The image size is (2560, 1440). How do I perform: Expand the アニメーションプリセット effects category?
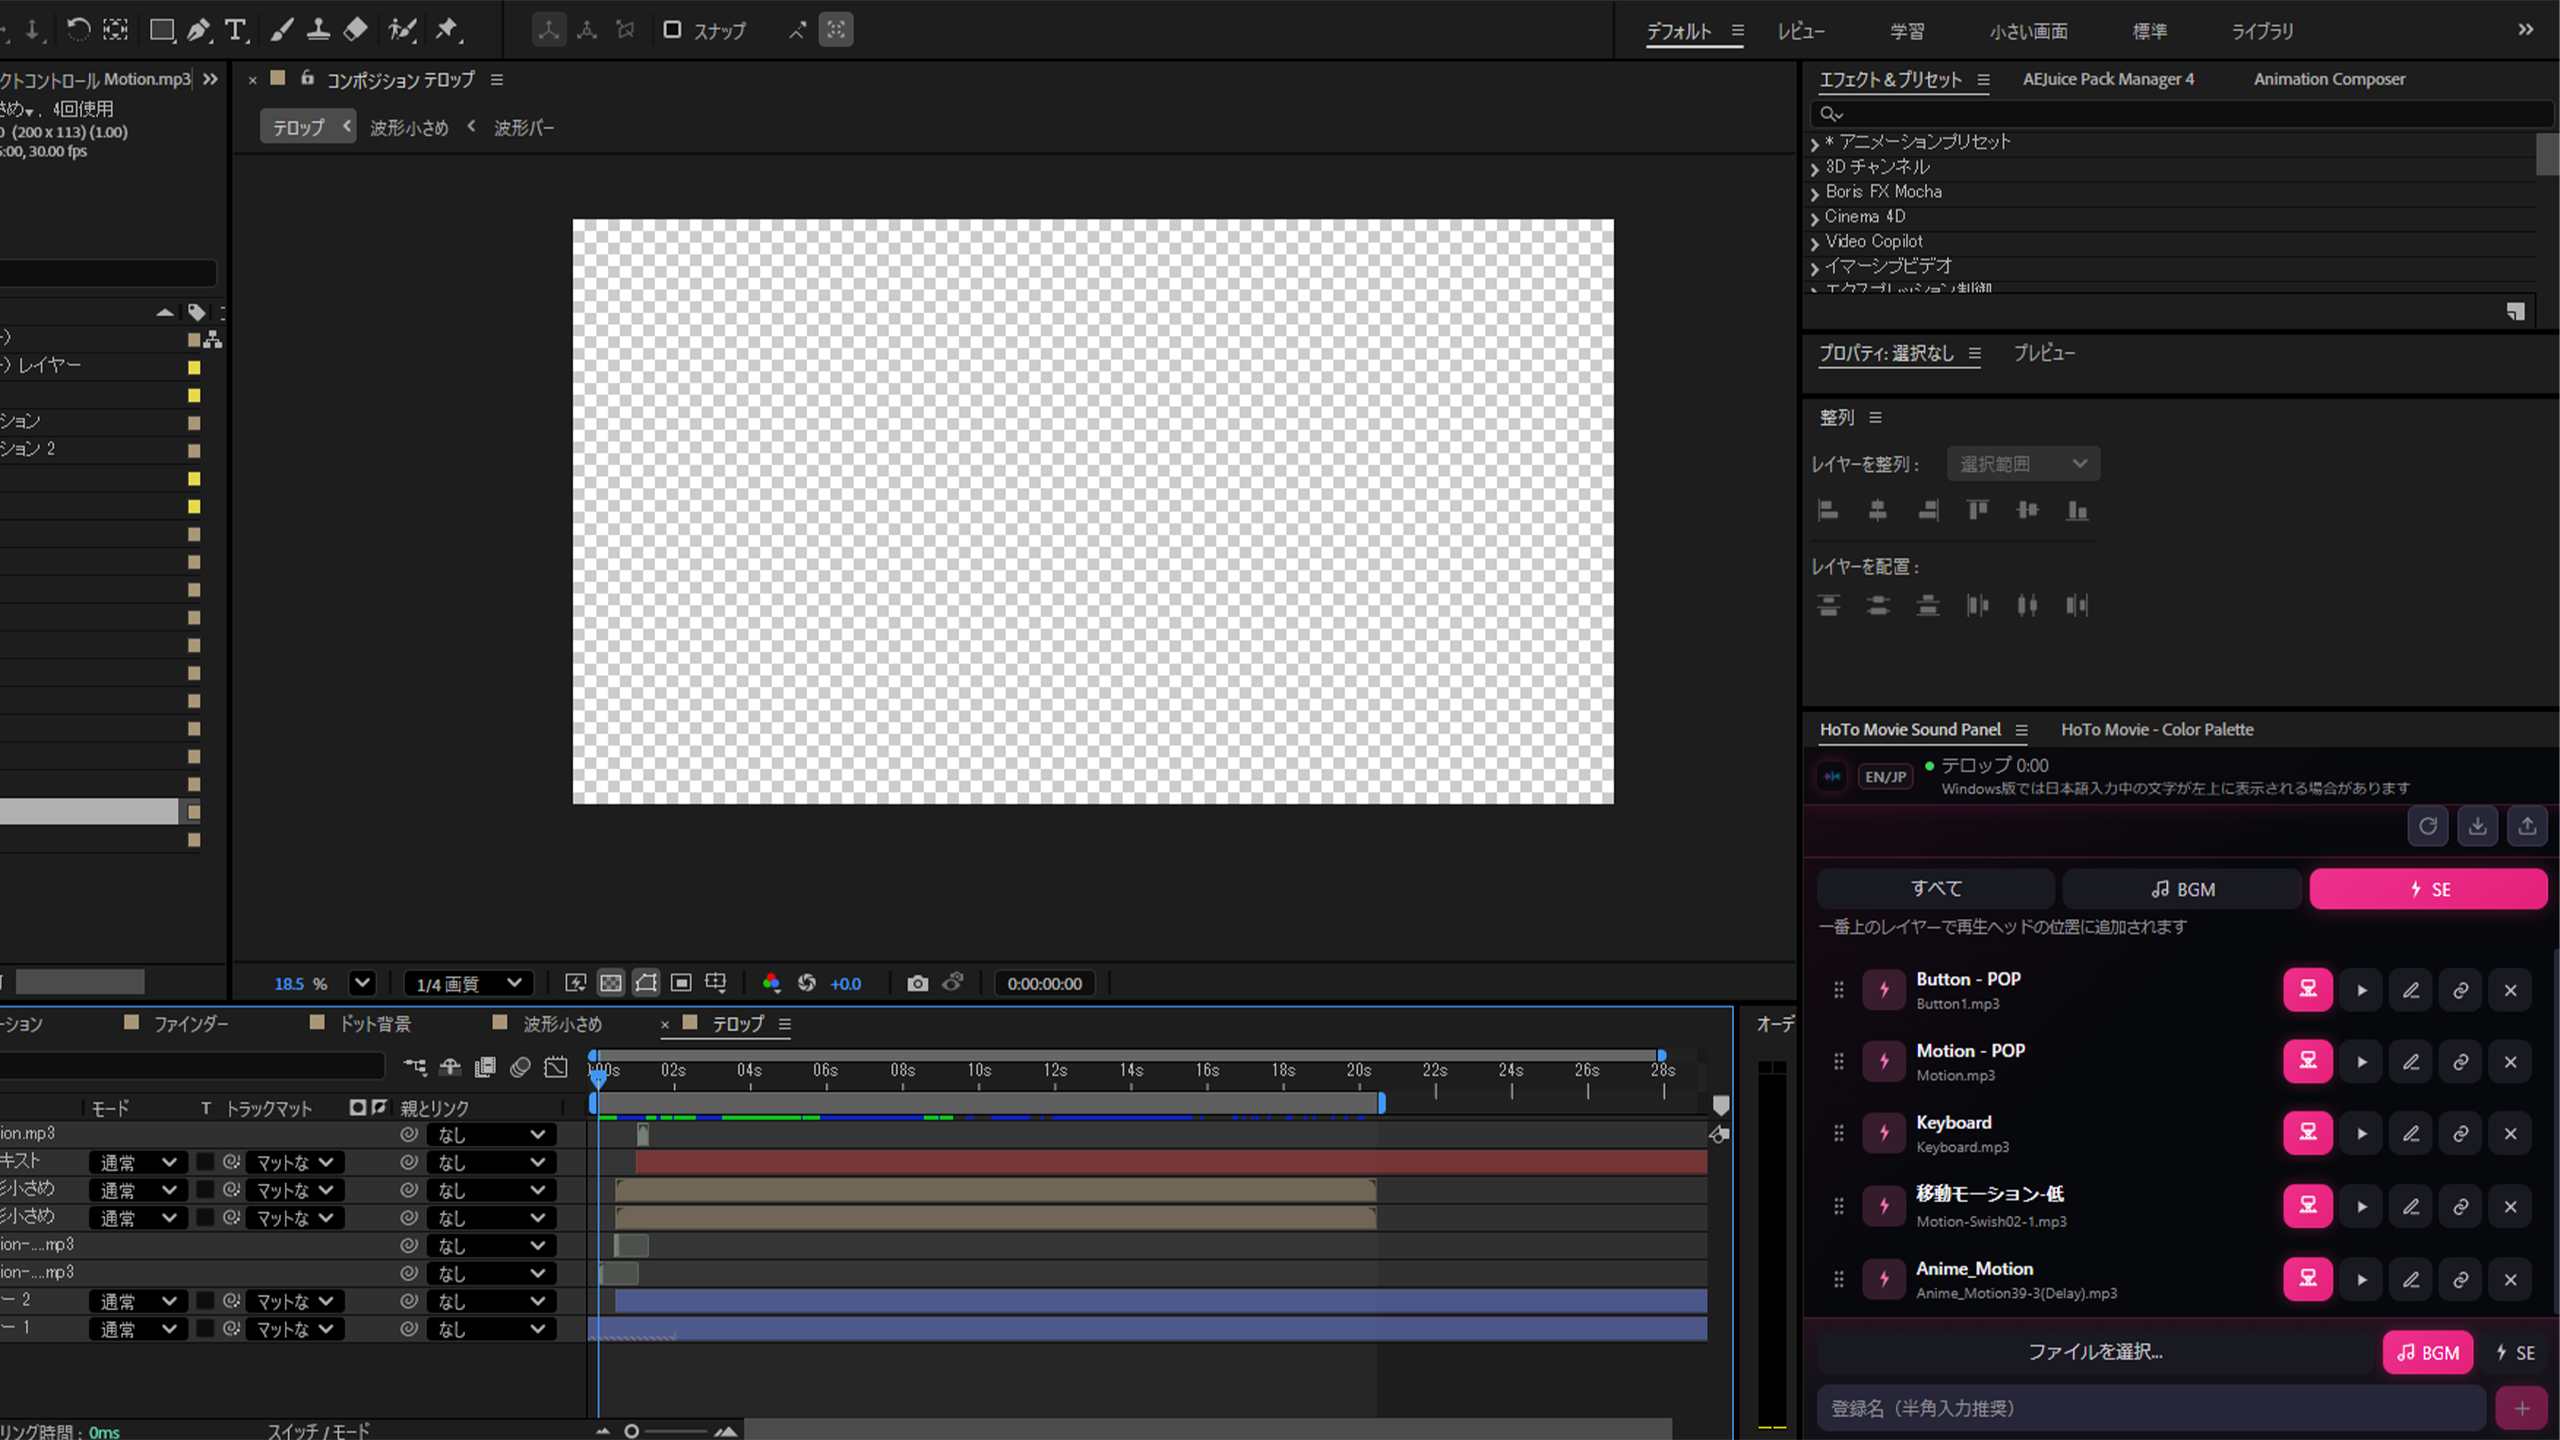pyautogui.click(x=1814, y=143)
